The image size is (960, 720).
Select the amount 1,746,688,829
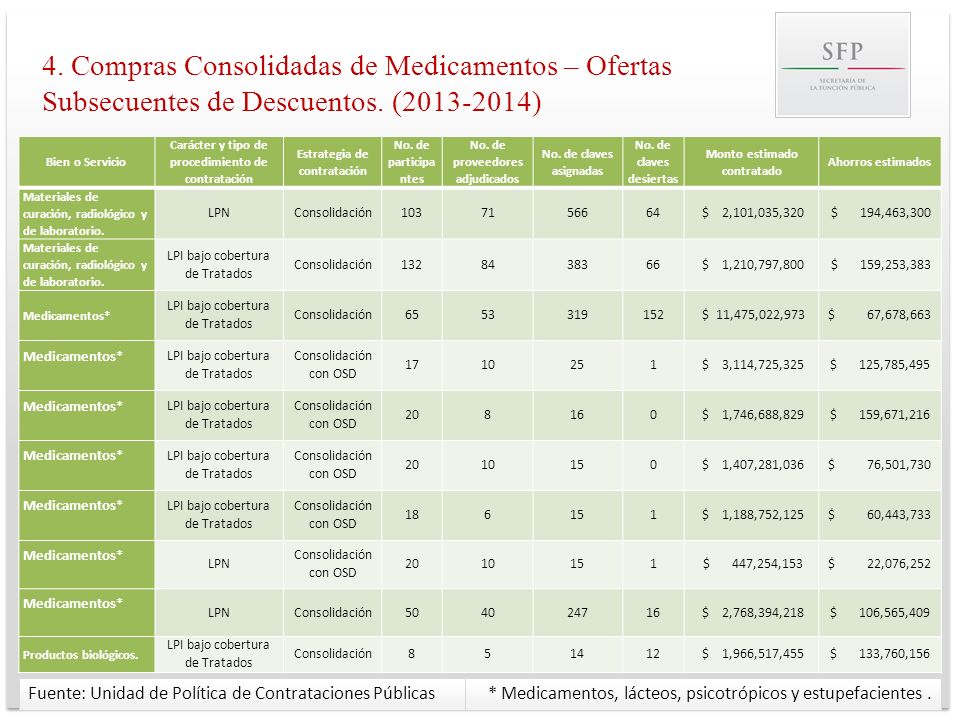click(x=762, y=414)
